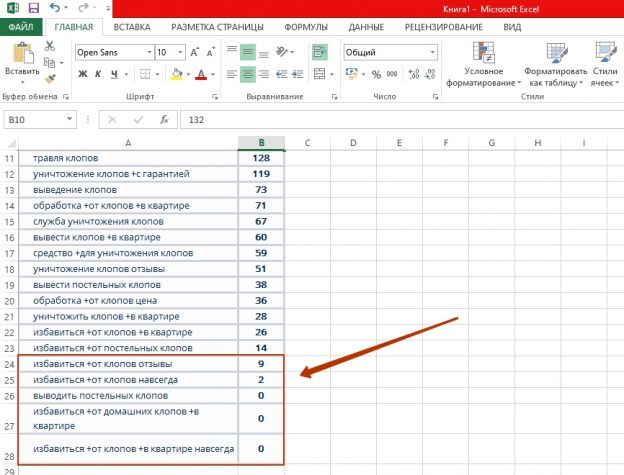Paste with the Вставить clipboard icon
624x475 pixels.
coord(22,53)
